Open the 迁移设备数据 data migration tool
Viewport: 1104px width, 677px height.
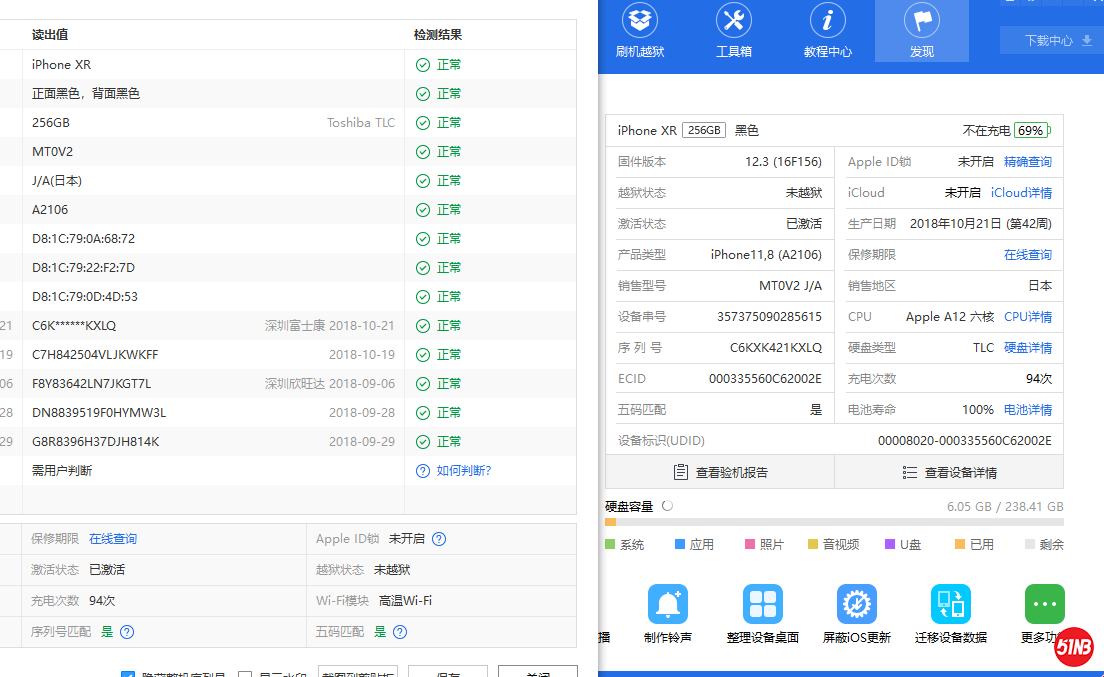coord(950,605)
